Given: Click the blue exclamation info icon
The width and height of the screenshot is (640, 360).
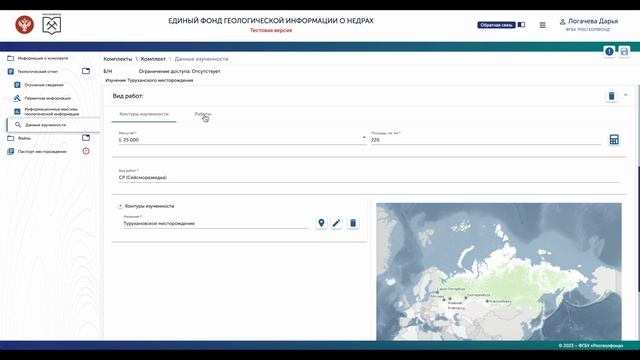Looking at the screenshot, I should click(x=609, y=51).
